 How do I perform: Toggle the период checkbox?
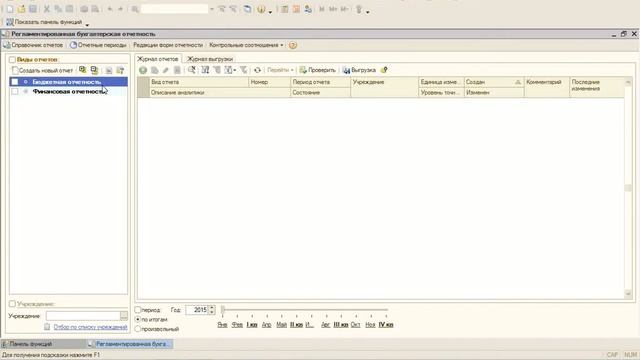[138, 310]
